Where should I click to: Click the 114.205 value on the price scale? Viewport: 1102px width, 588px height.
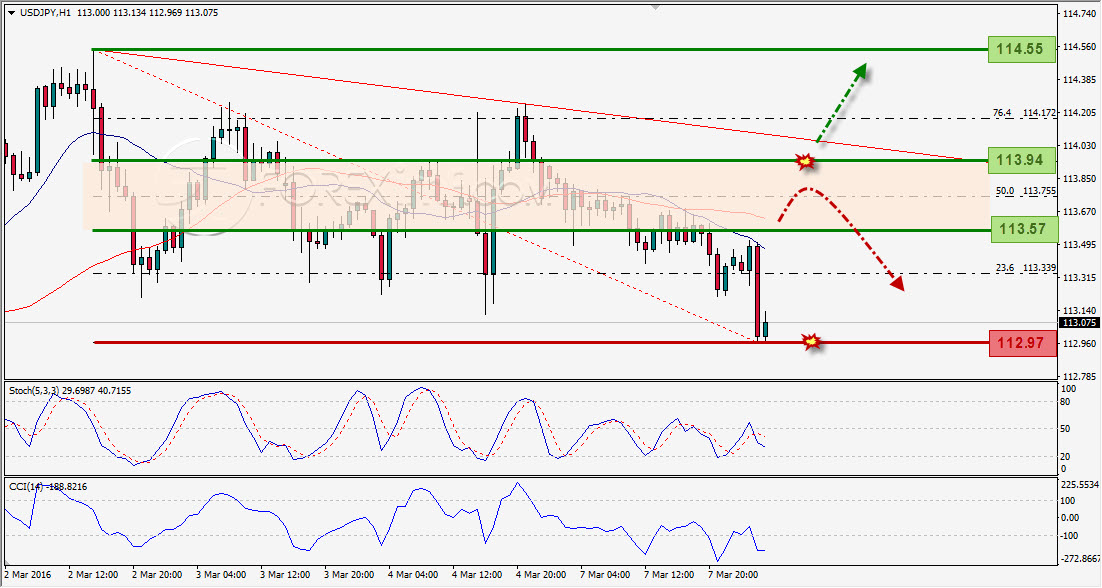tap(1080, 112)
